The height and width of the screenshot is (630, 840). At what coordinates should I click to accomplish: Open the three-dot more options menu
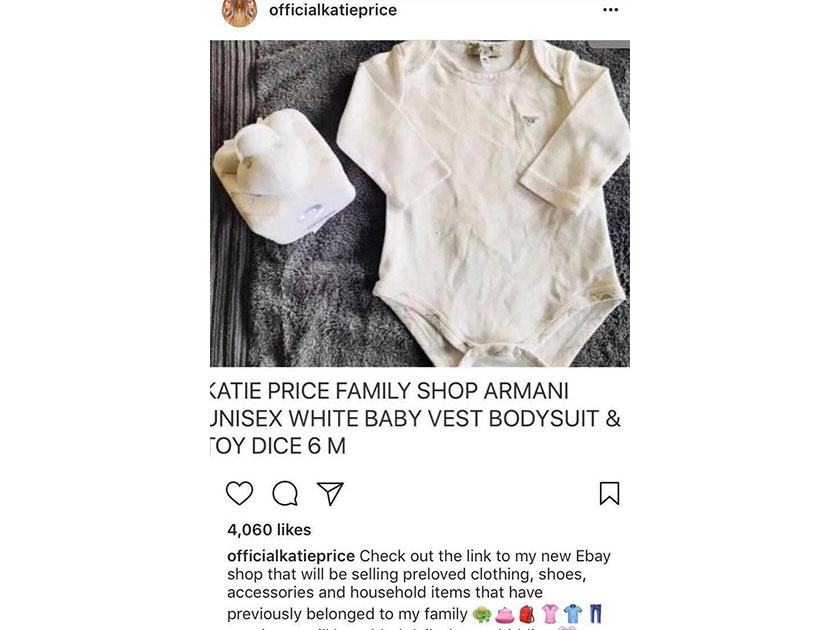[x=610, y=10]
